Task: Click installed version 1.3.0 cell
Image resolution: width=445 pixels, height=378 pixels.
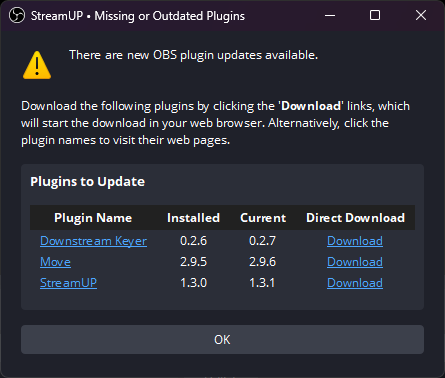Action: tap(194, 283)
